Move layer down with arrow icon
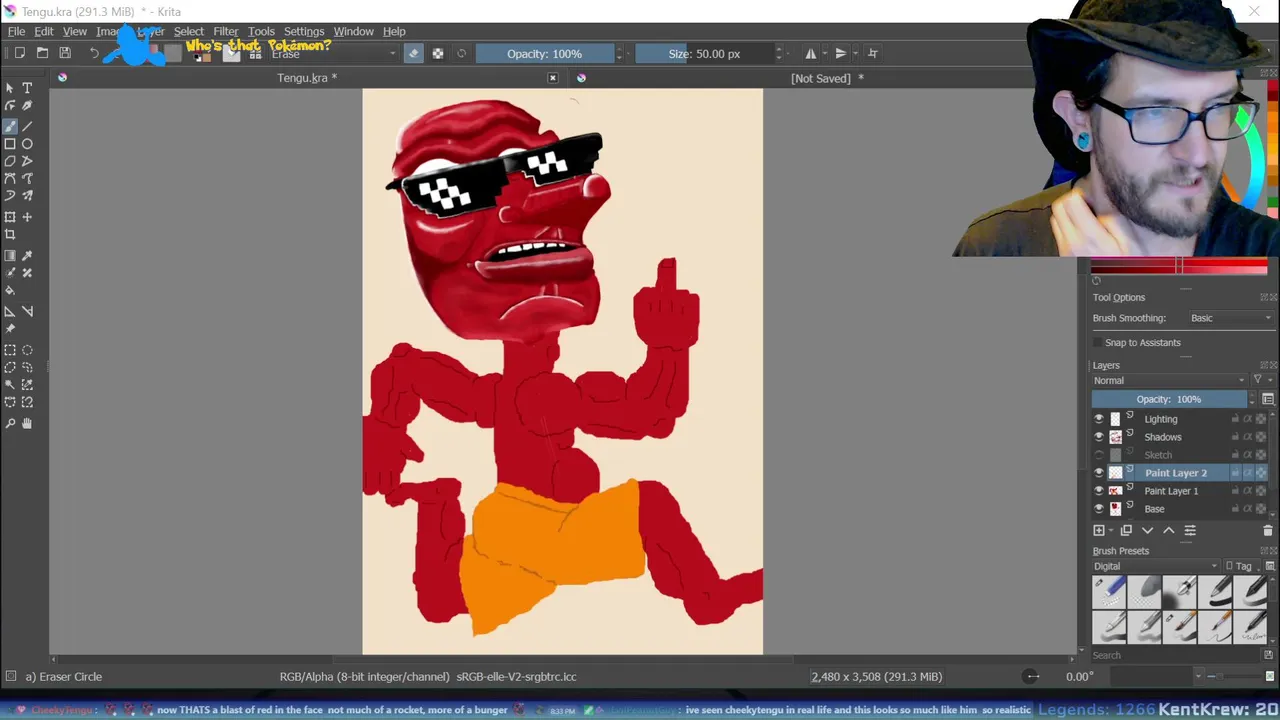 pos(1147,530)
